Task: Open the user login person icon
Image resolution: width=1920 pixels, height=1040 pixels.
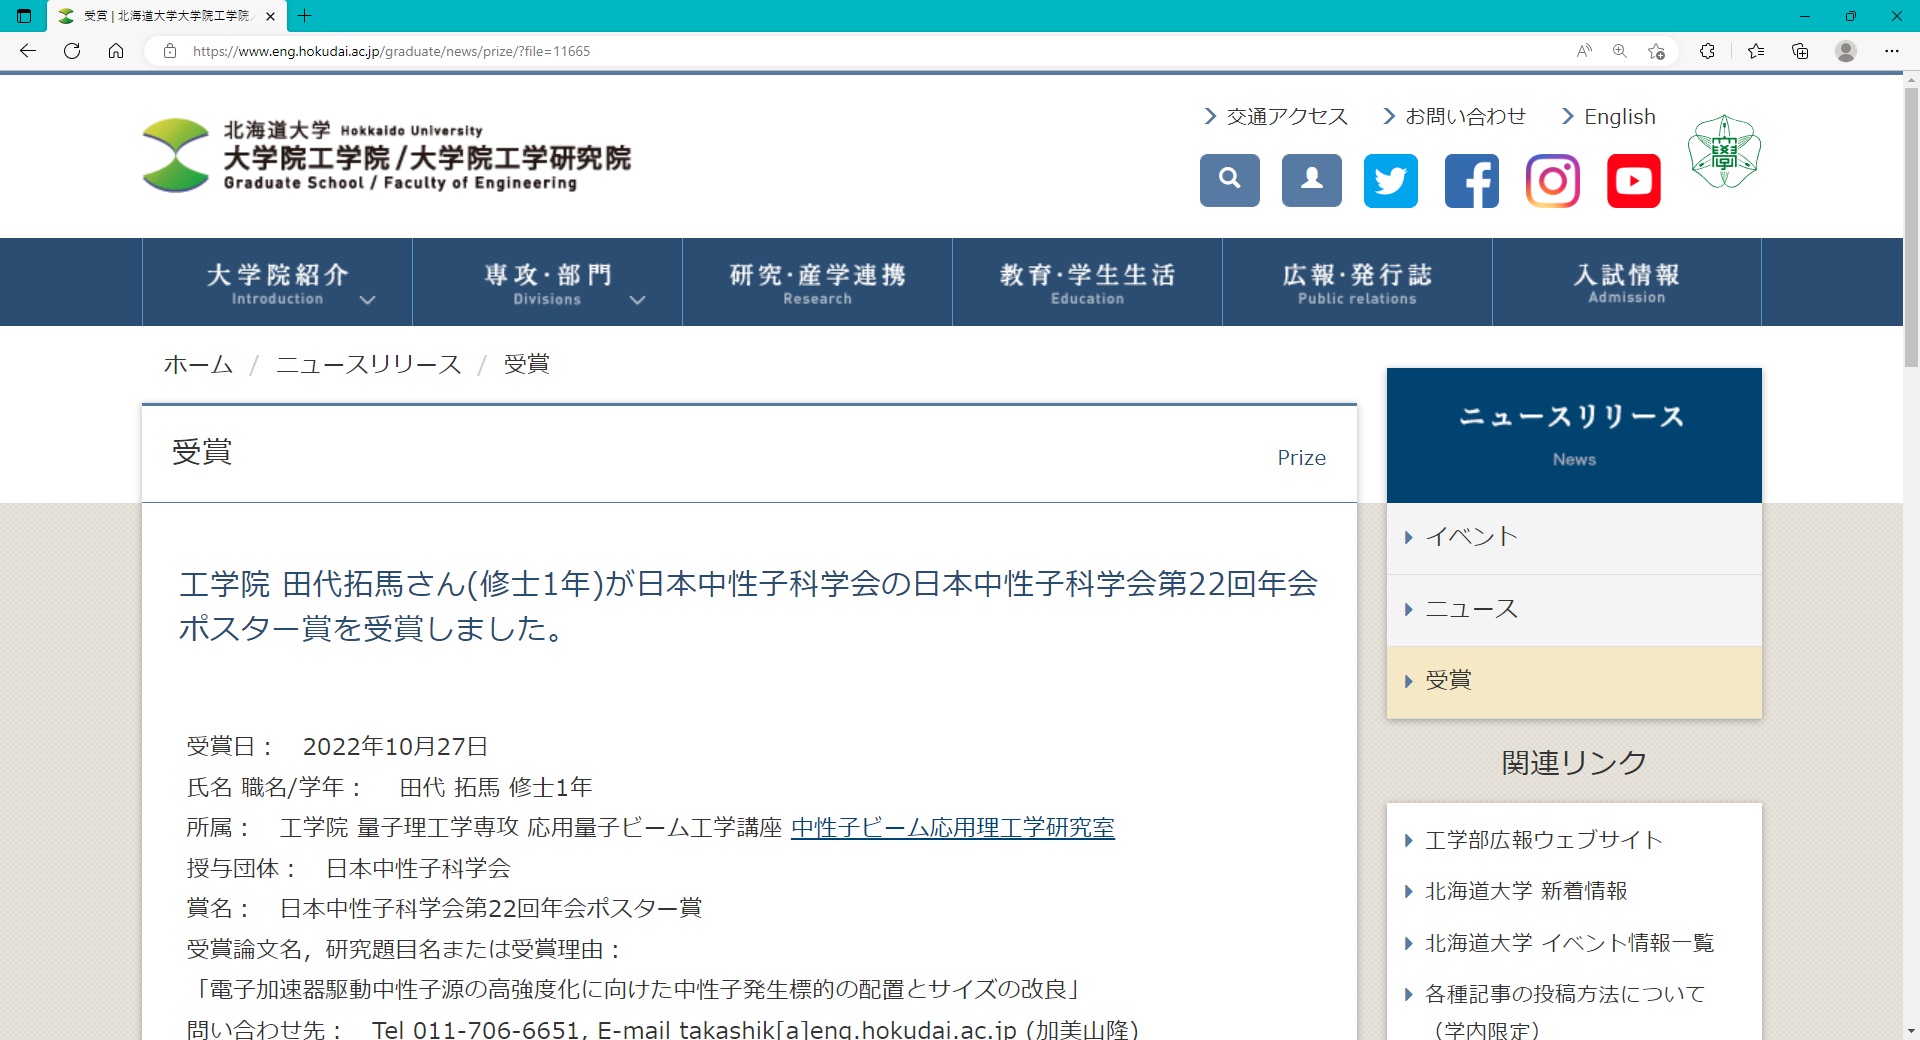Action: tap(1312, 180)
